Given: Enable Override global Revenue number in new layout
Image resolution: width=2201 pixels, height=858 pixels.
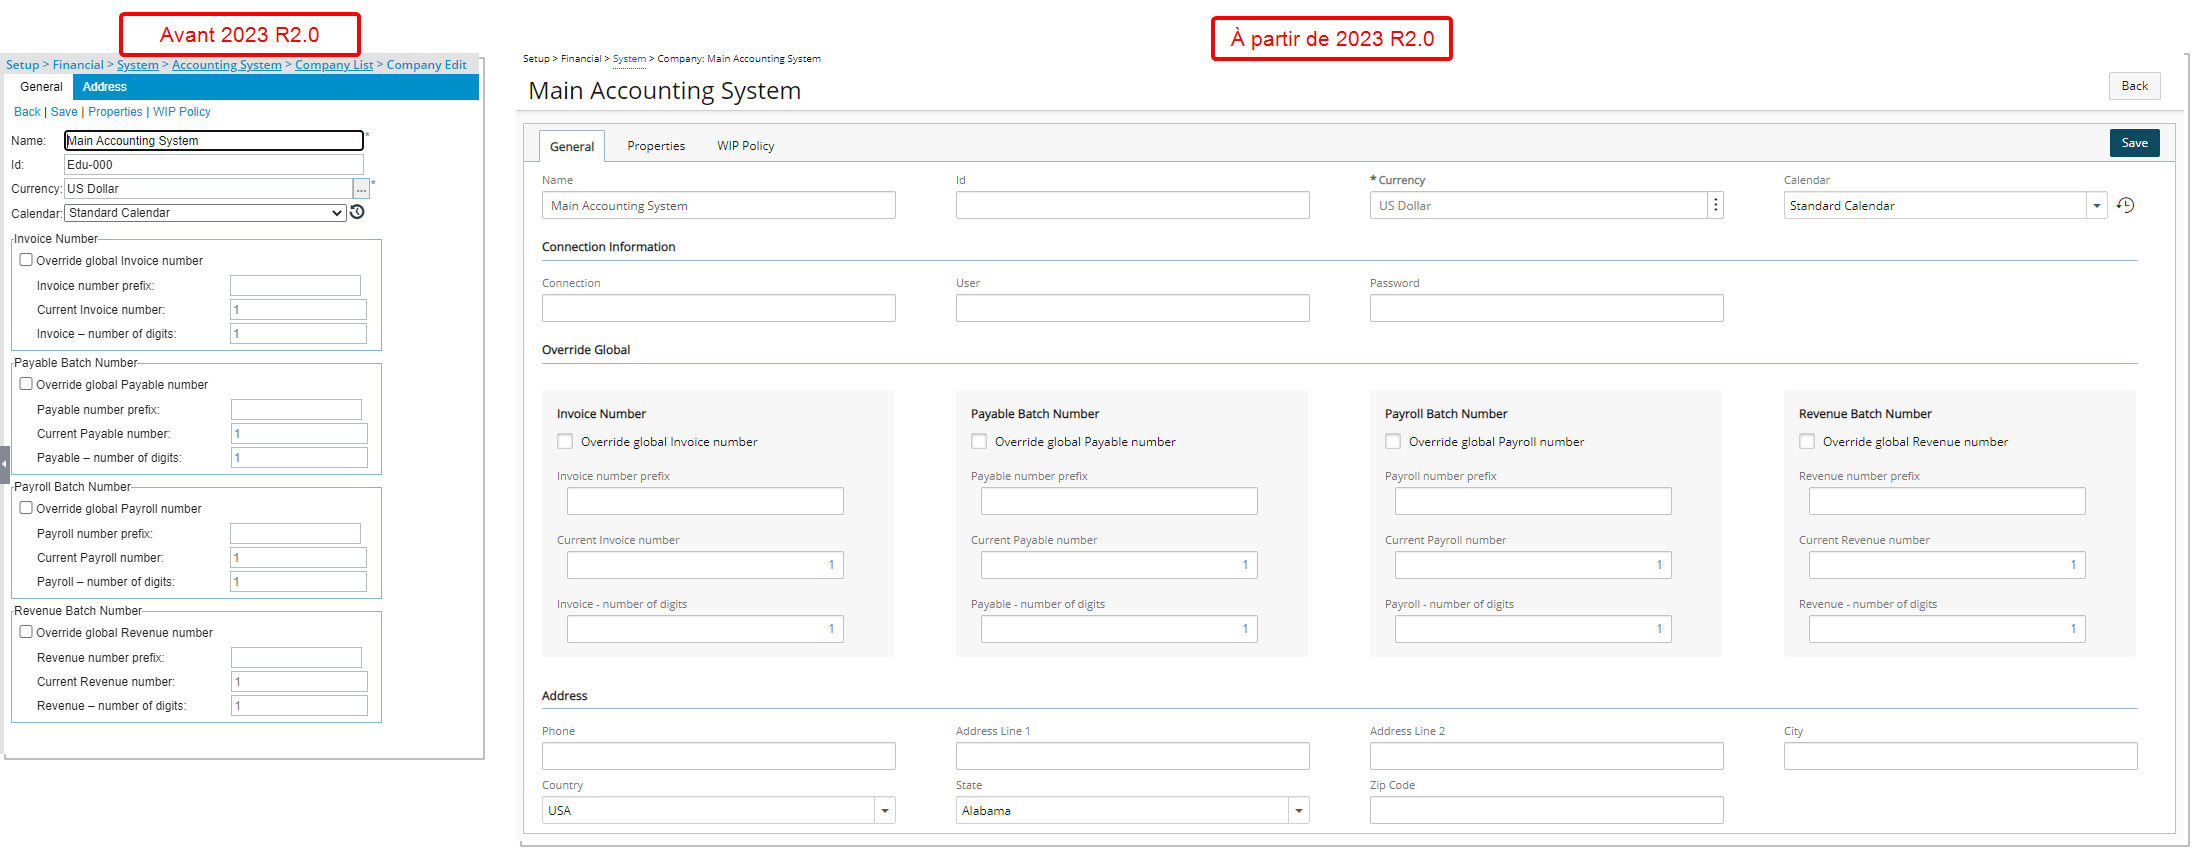Looking at the screenshot, I should tap(1807, 441).
